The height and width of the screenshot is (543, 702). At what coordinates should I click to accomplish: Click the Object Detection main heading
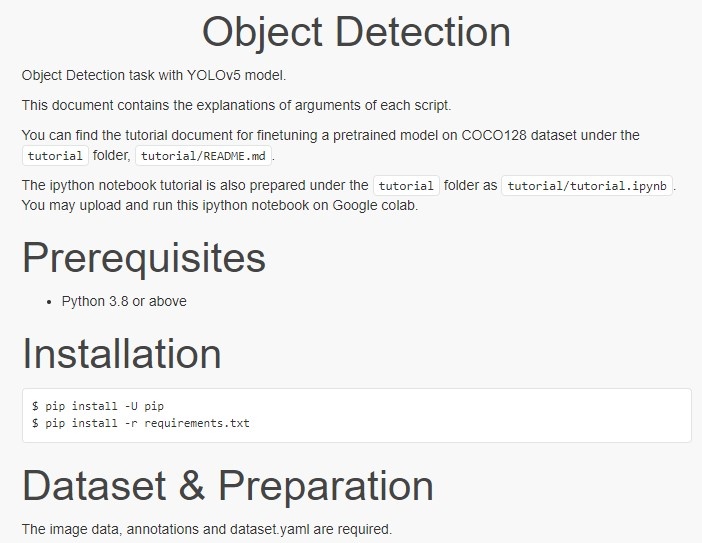(x=356, y=32)
